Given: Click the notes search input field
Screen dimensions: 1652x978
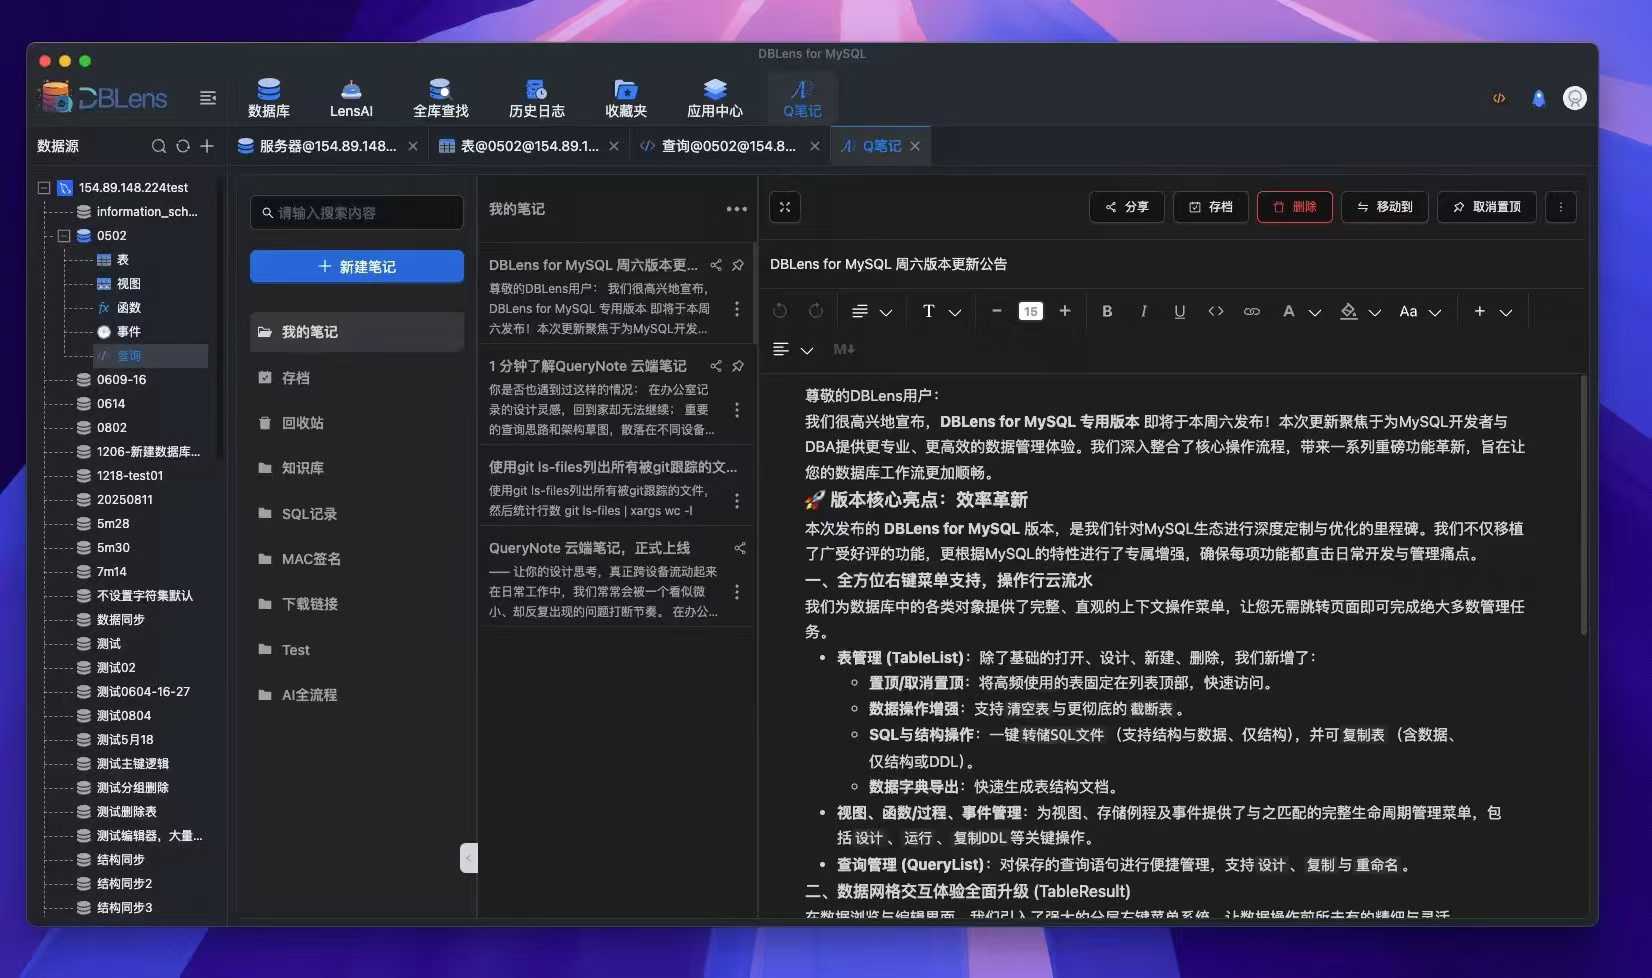Looking at the screenshot, I should tap(356, 212).
